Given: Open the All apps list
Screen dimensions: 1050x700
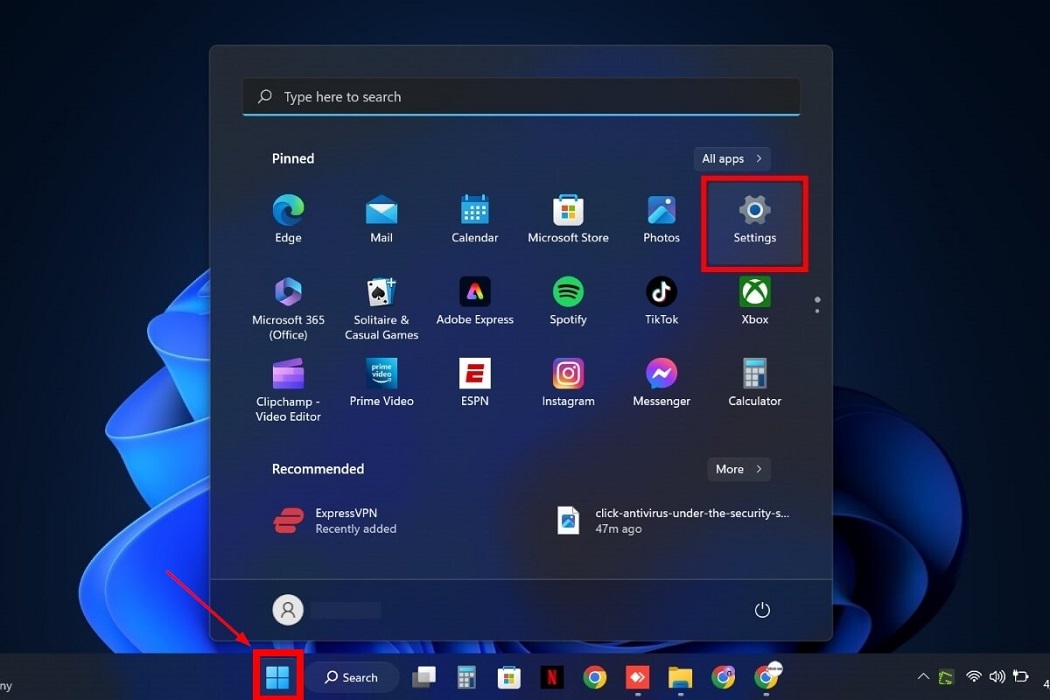Looking at the screenshot, I should click(731, 158).
